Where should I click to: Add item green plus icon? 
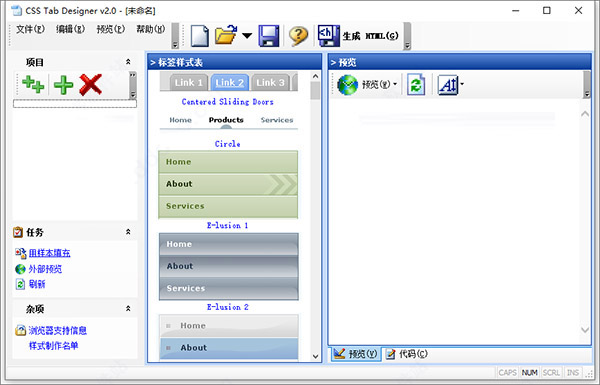[64, 85]
